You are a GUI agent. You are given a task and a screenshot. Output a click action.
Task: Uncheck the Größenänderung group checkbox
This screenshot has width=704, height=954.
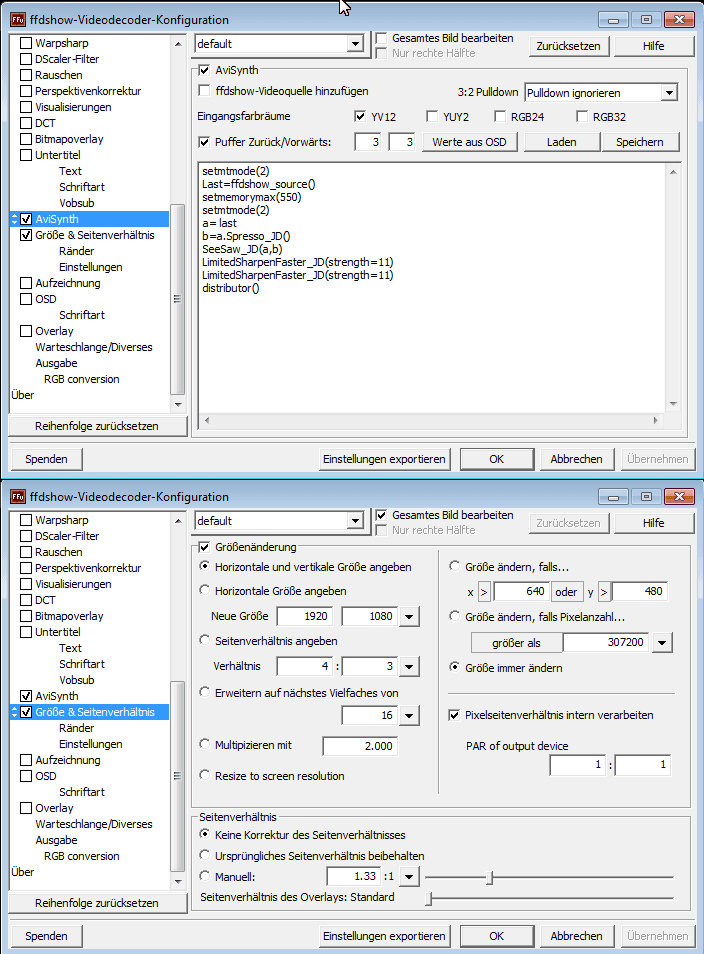(204, 547)
